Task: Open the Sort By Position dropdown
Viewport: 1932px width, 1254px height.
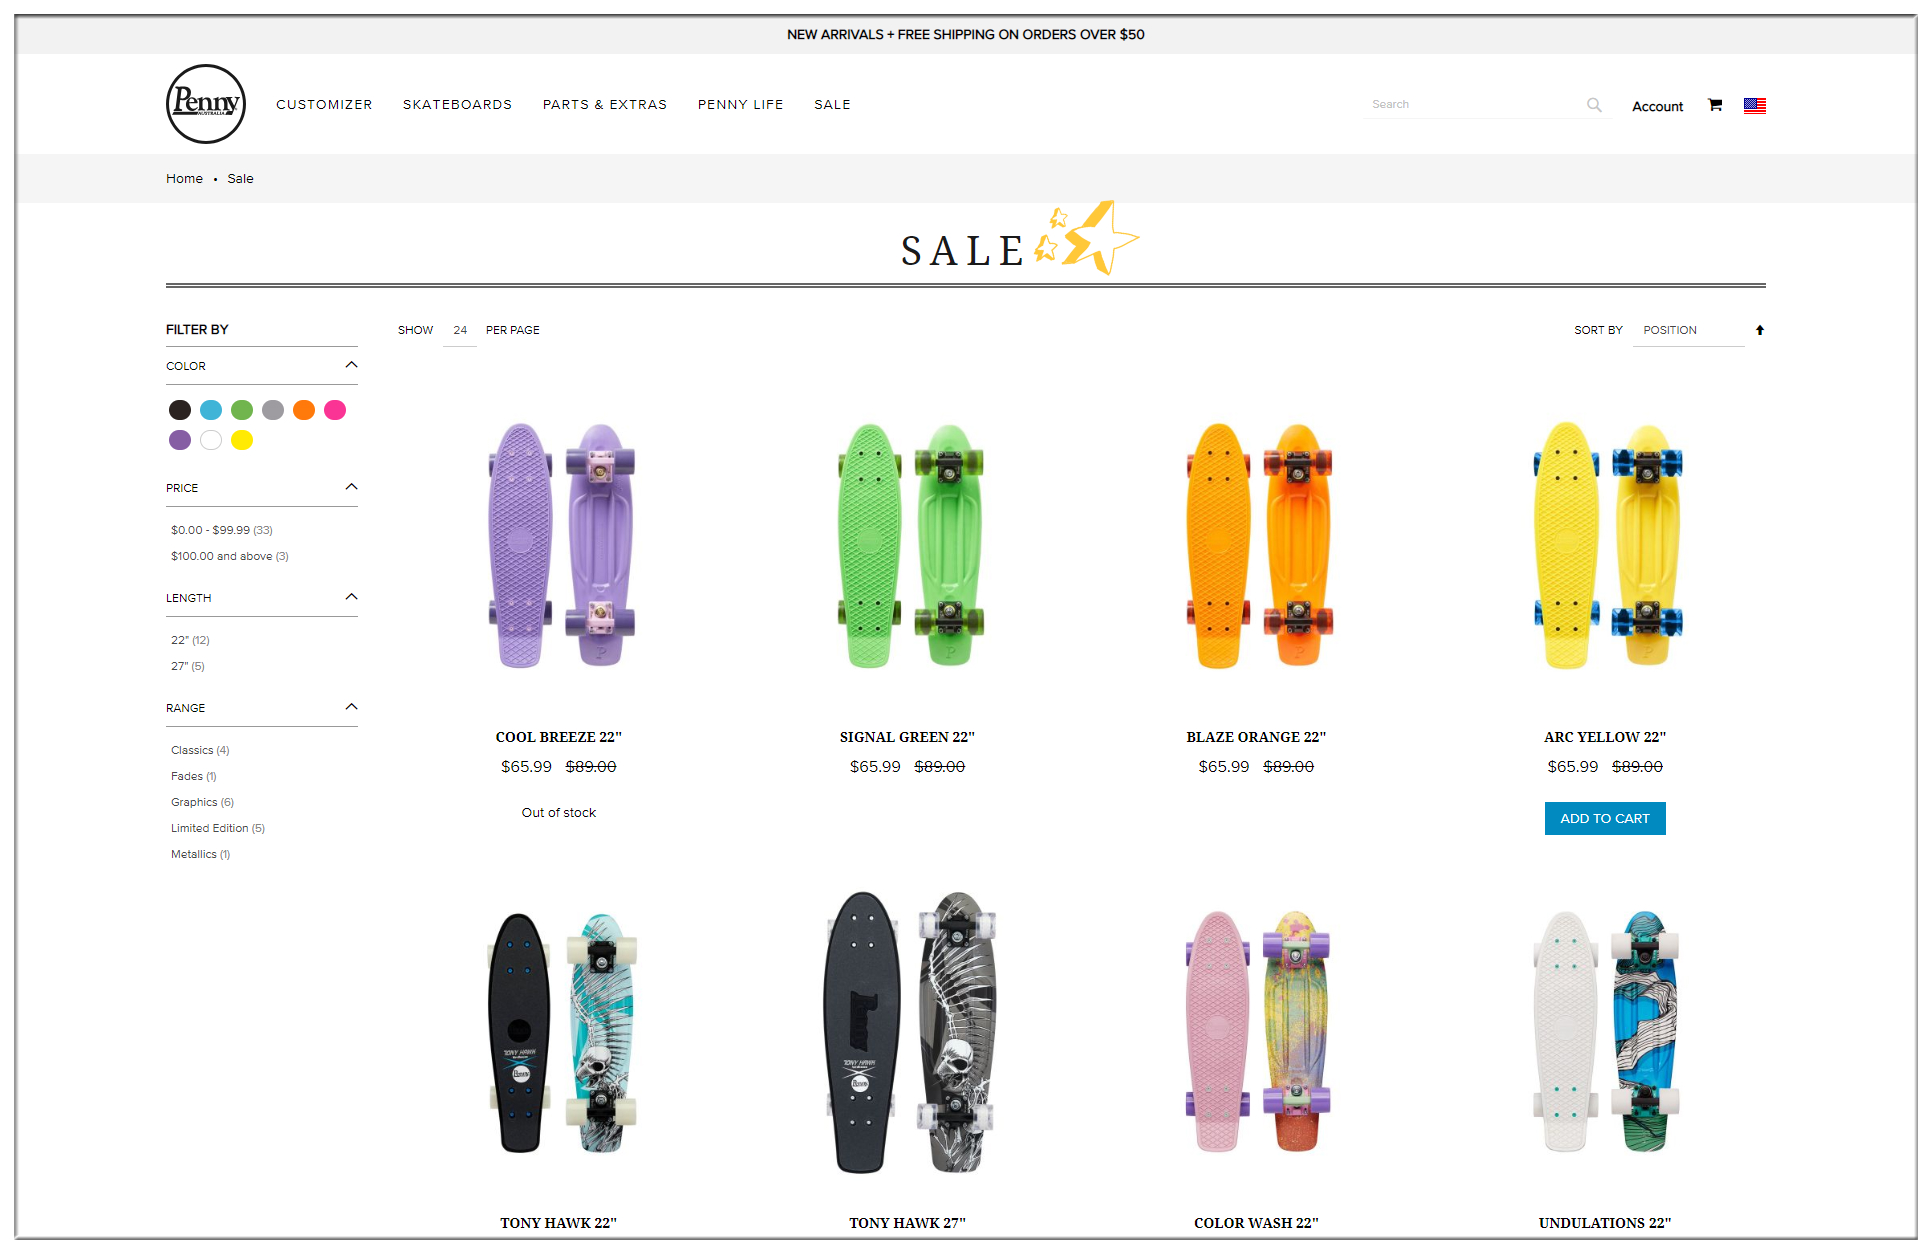Action: pos(1688,330)
